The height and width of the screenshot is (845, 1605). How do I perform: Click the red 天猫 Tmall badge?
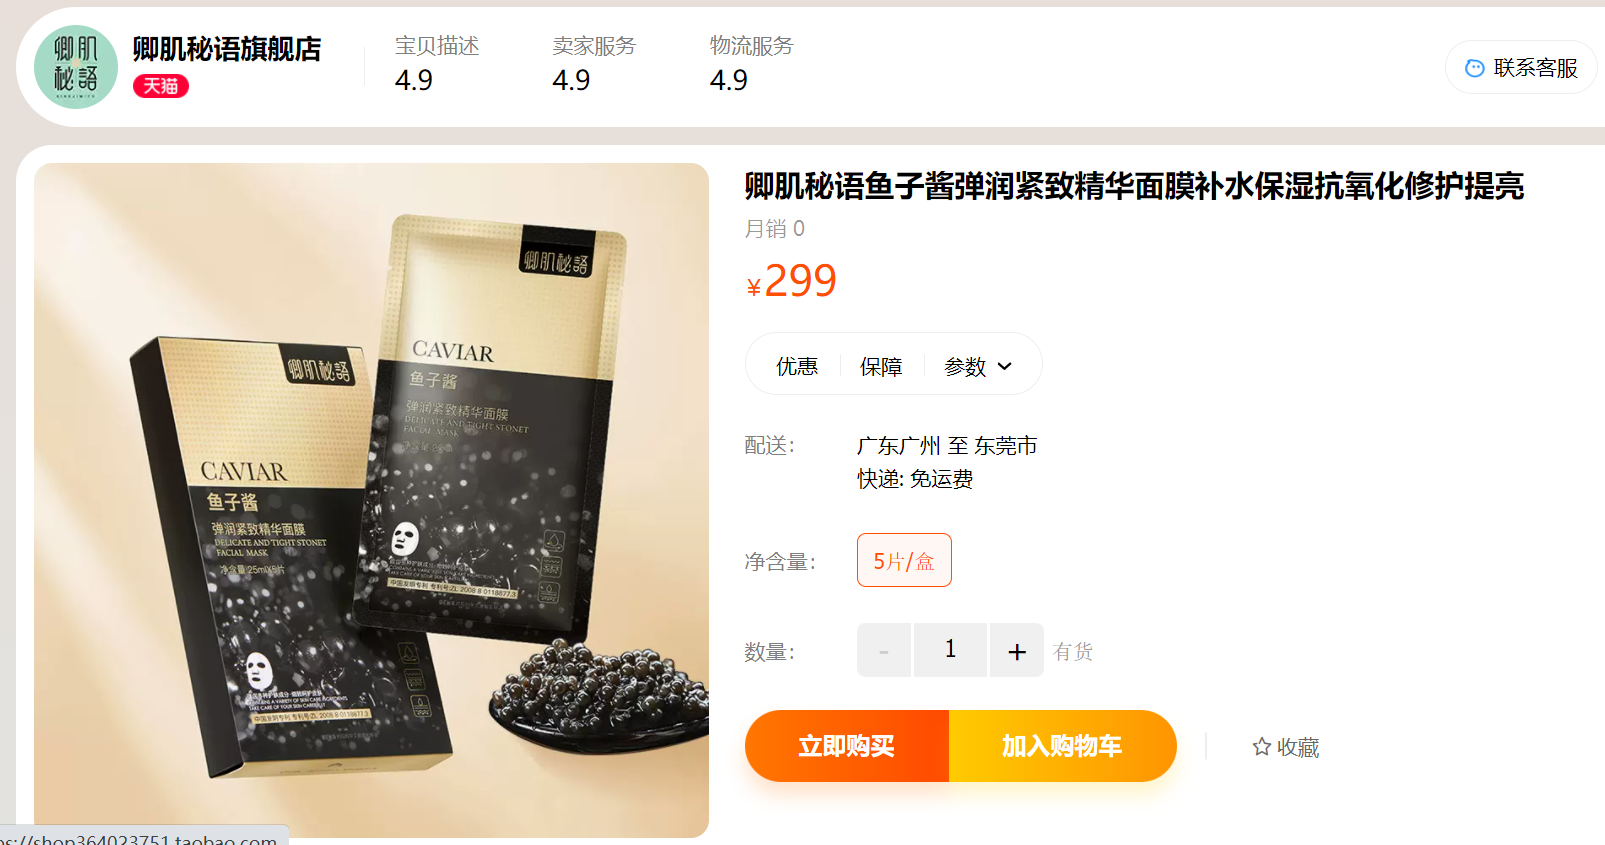click(x=161, y=86)
